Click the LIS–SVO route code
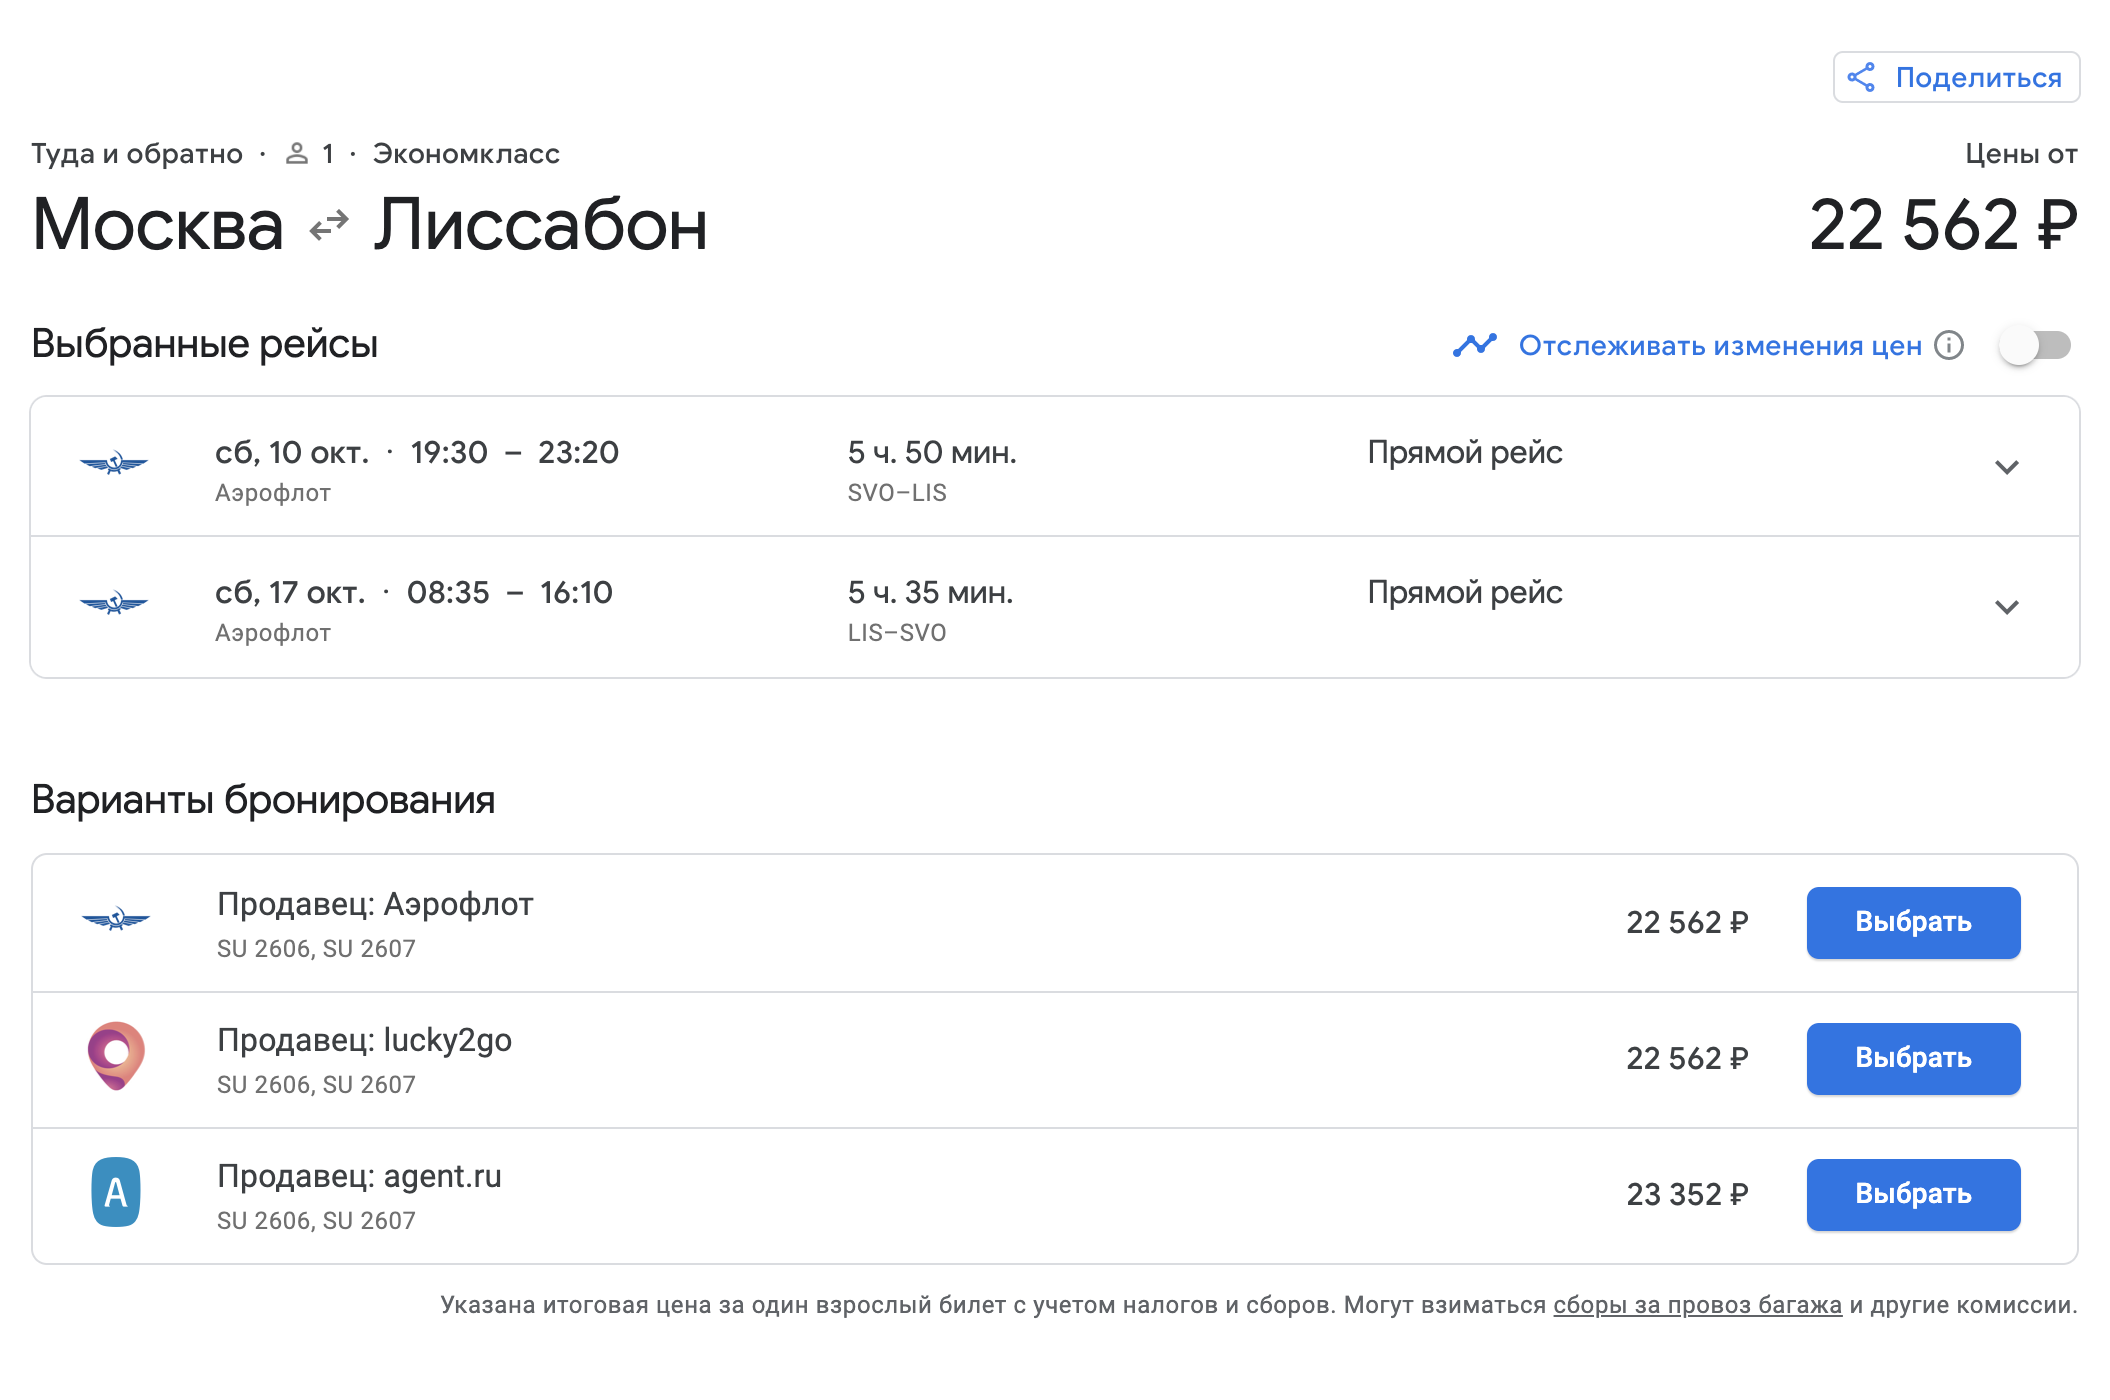This screenshot has width=2110, height=1400. coord(897,633)
